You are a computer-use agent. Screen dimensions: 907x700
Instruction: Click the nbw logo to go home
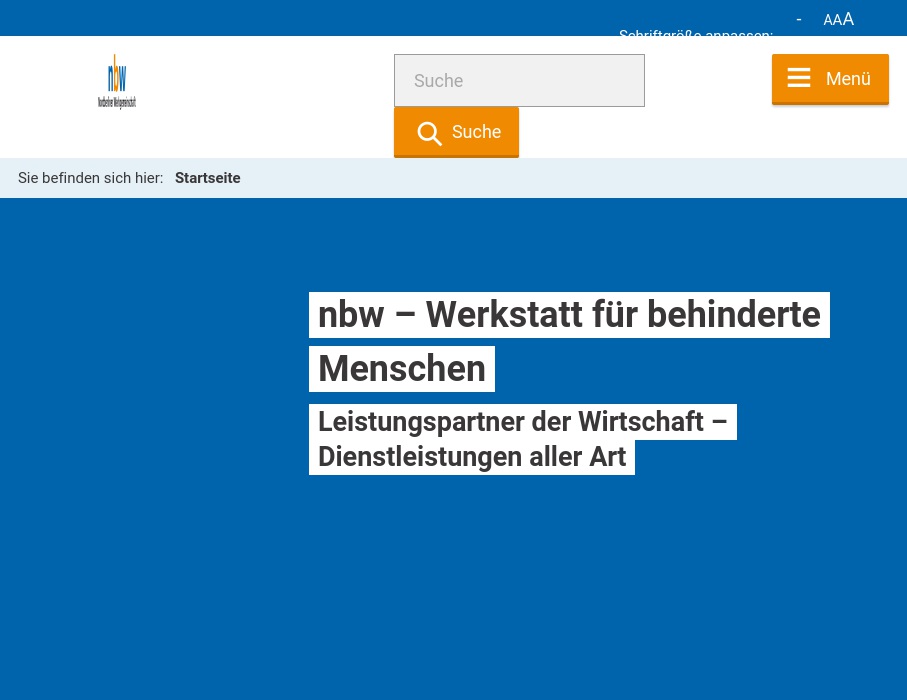pyautogui.click(x=117, y=81)
